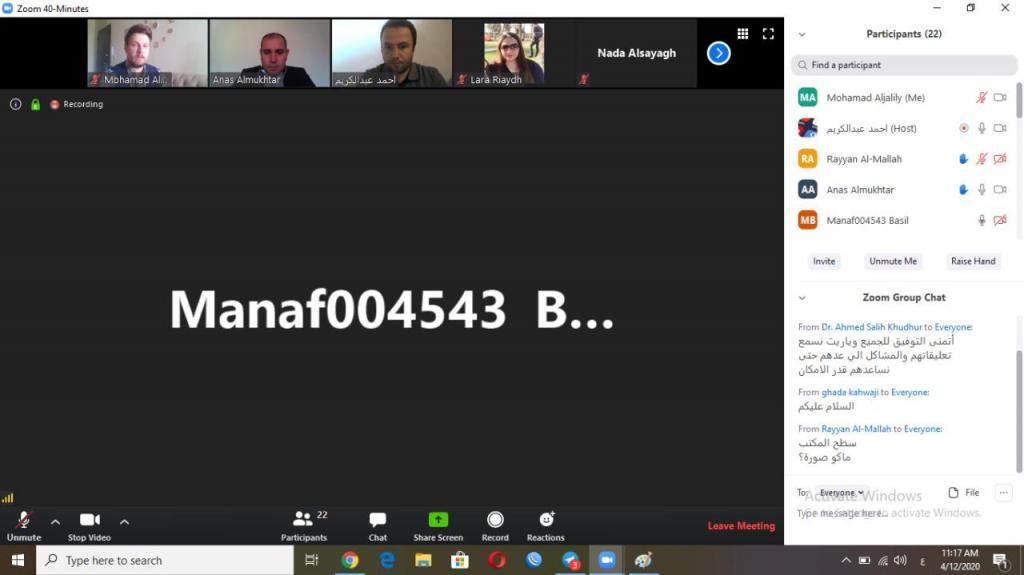Image resolution: width=1024 pixels, height=575 pixels.
Task: Expand audio options arrow beside Unmute
Action: point(55,521)
